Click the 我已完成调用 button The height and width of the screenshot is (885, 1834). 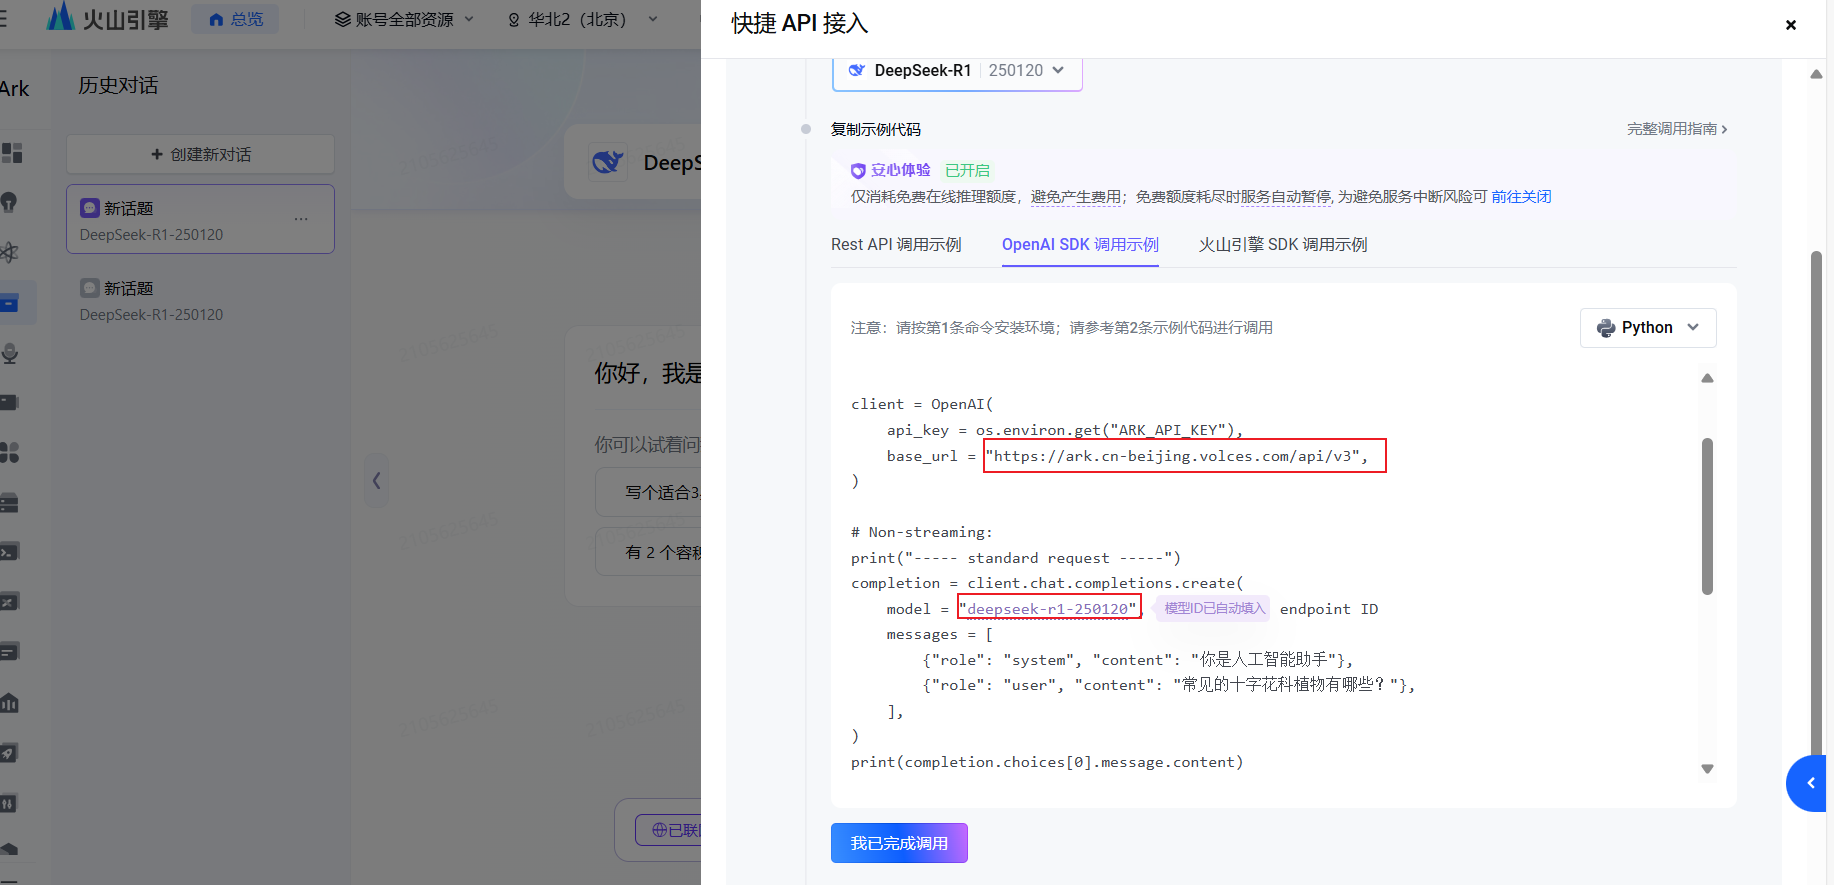coord(899,843)
